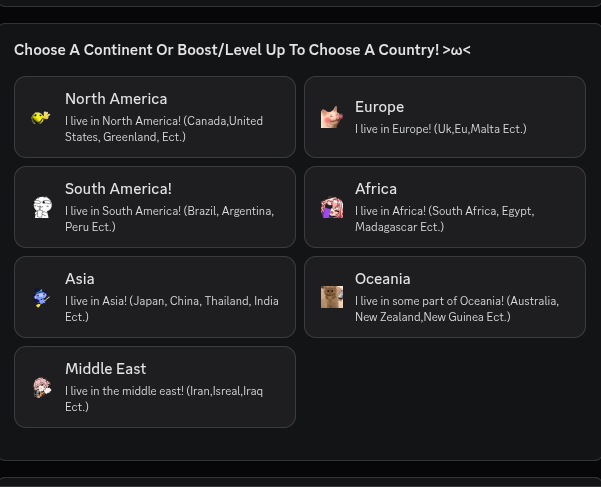Screen dimensions: 601x487
Task: Click the "Choose A Continent" heading text
Action: click(x=242, y=50)
